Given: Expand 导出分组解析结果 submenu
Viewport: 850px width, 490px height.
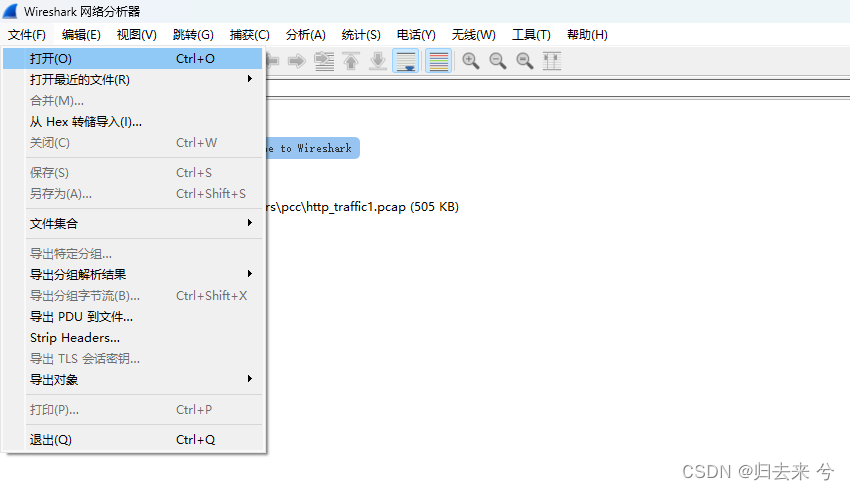Looking at the screenshot, I should click(x=133, y=274).
